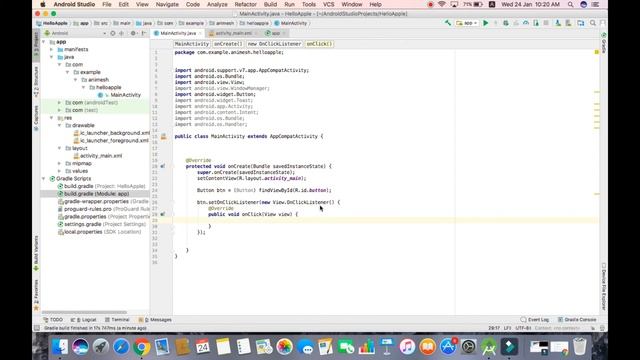
Task: Open the Gradle Console button
Action: pyautogui.click(x=577, y=320)
